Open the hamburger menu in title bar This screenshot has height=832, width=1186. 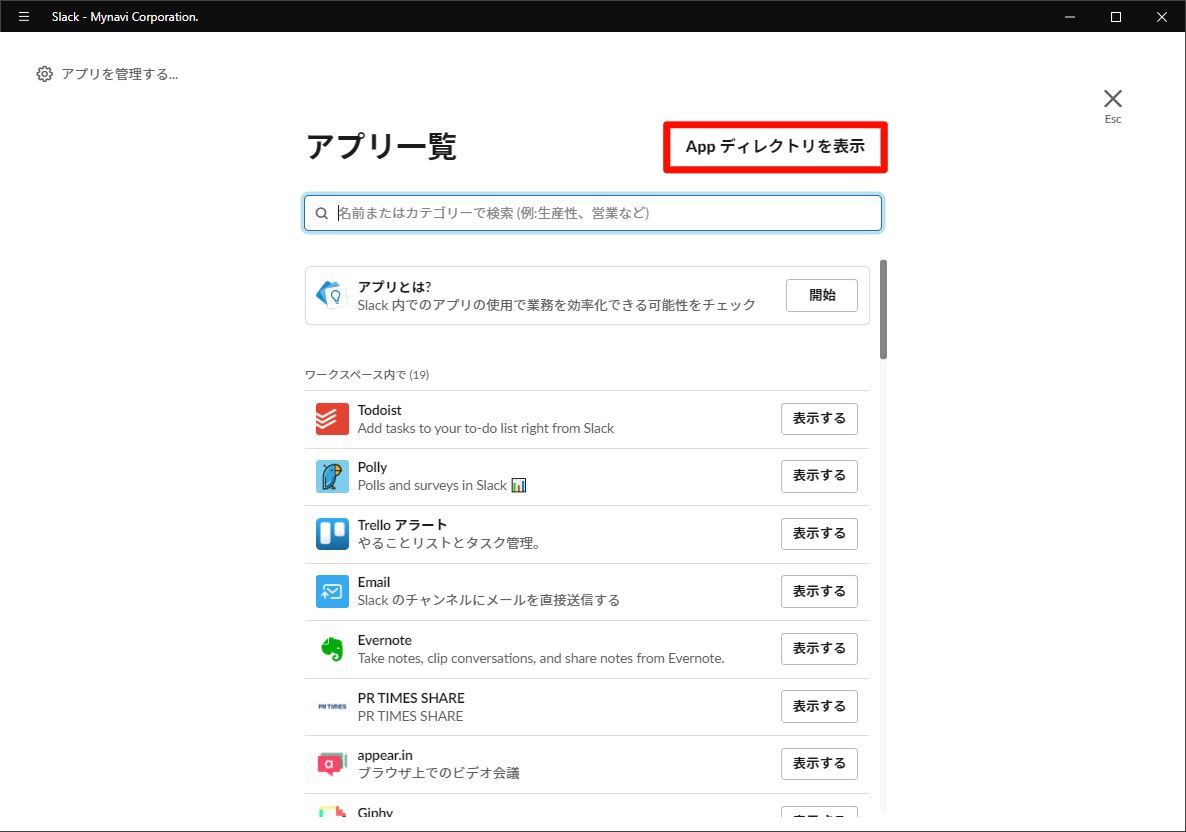click(x=23, y=17)
